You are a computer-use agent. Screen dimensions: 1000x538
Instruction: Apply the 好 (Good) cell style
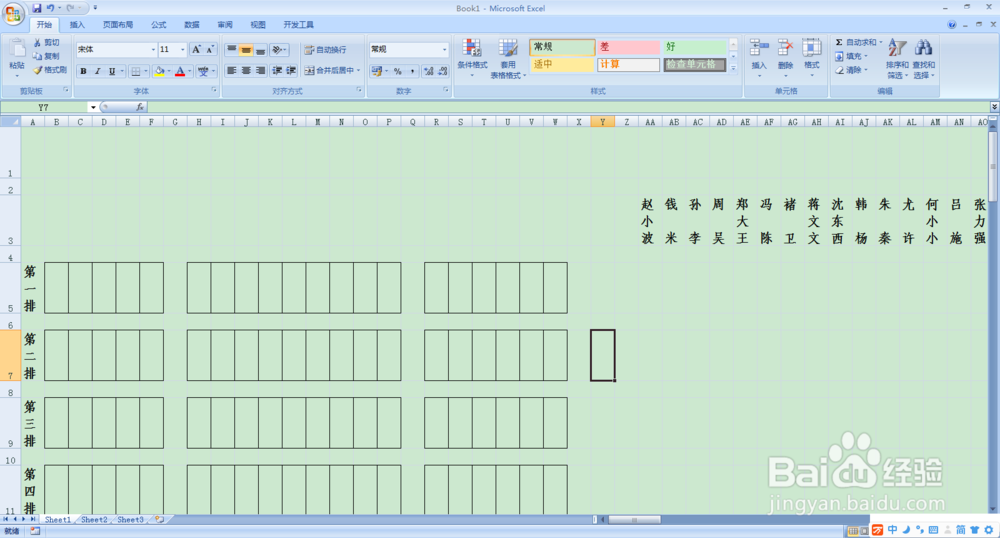coord(695,47)
